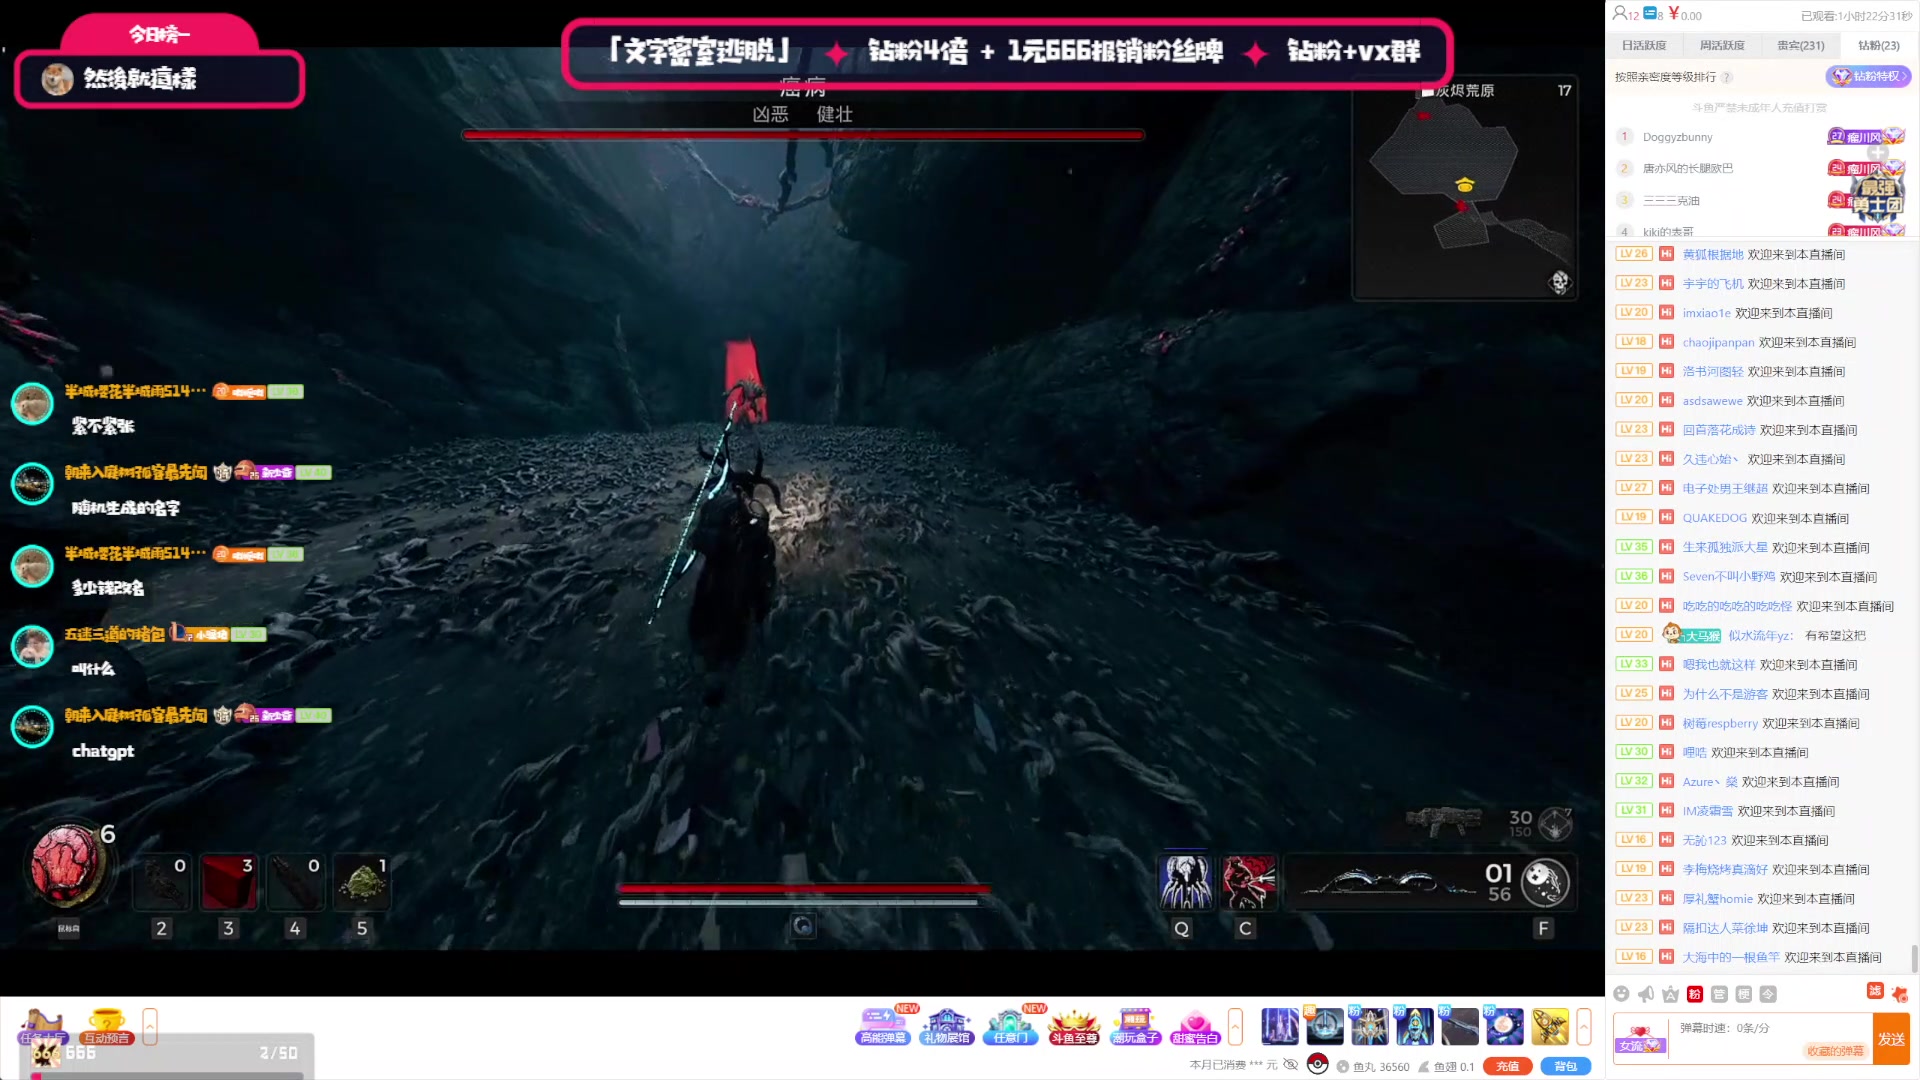Click username QUAKEDOG in chat
1920x1080 pixels.
tap(1714, 518)
